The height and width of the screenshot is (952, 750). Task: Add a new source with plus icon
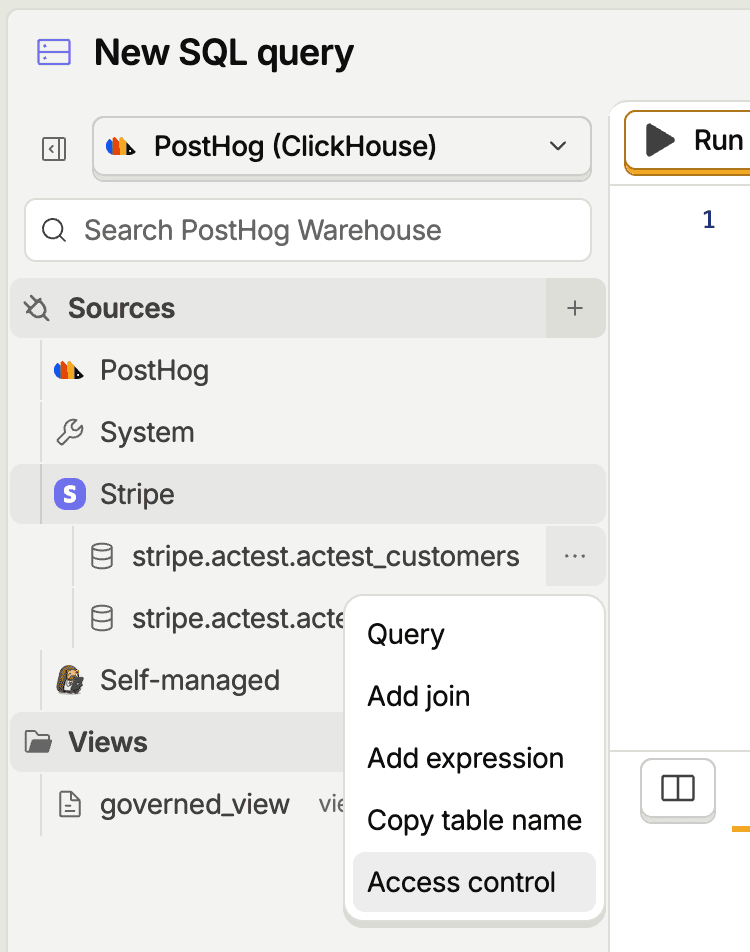tap(574, 308)
